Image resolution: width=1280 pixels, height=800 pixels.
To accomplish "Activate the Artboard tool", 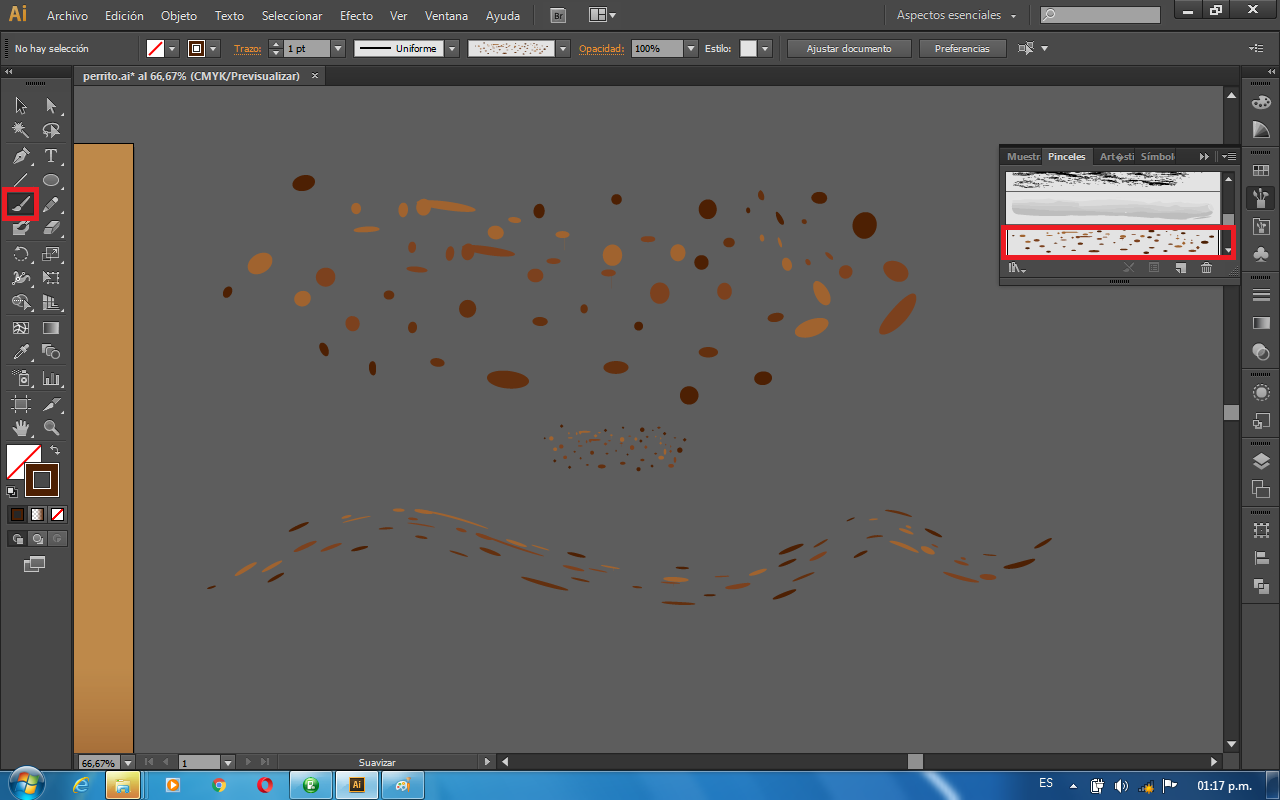I will point(21,404).
